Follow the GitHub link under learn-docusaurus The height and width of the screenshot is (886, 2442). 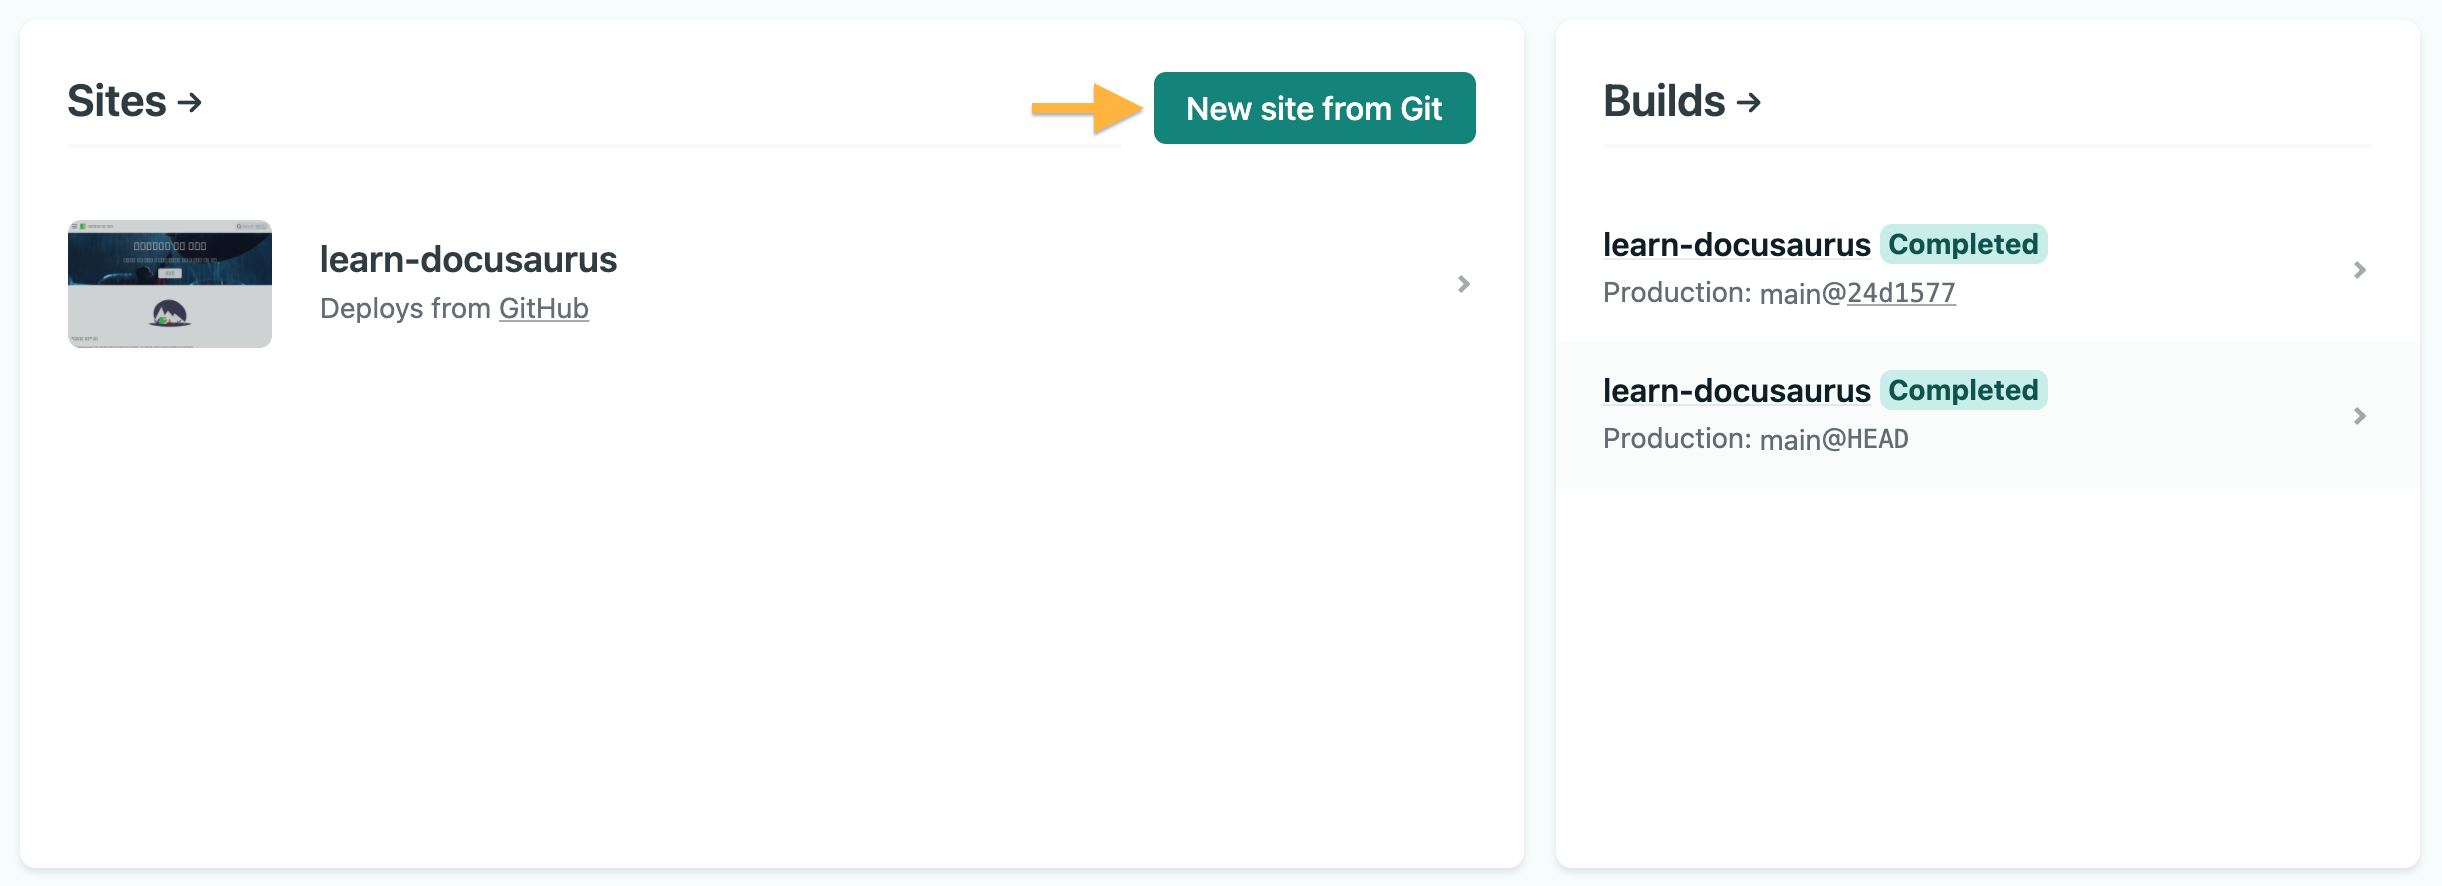[x=543, y=308]
